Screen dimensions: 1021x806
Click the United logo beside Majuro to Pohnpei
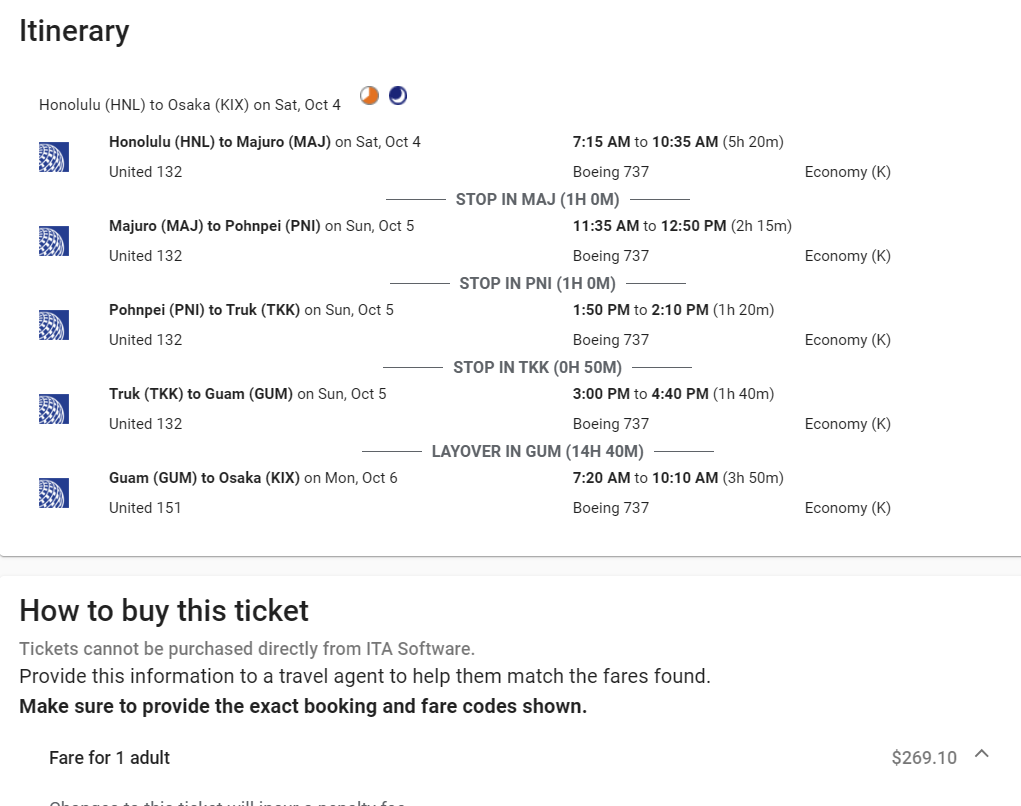[x=54, y=241]
